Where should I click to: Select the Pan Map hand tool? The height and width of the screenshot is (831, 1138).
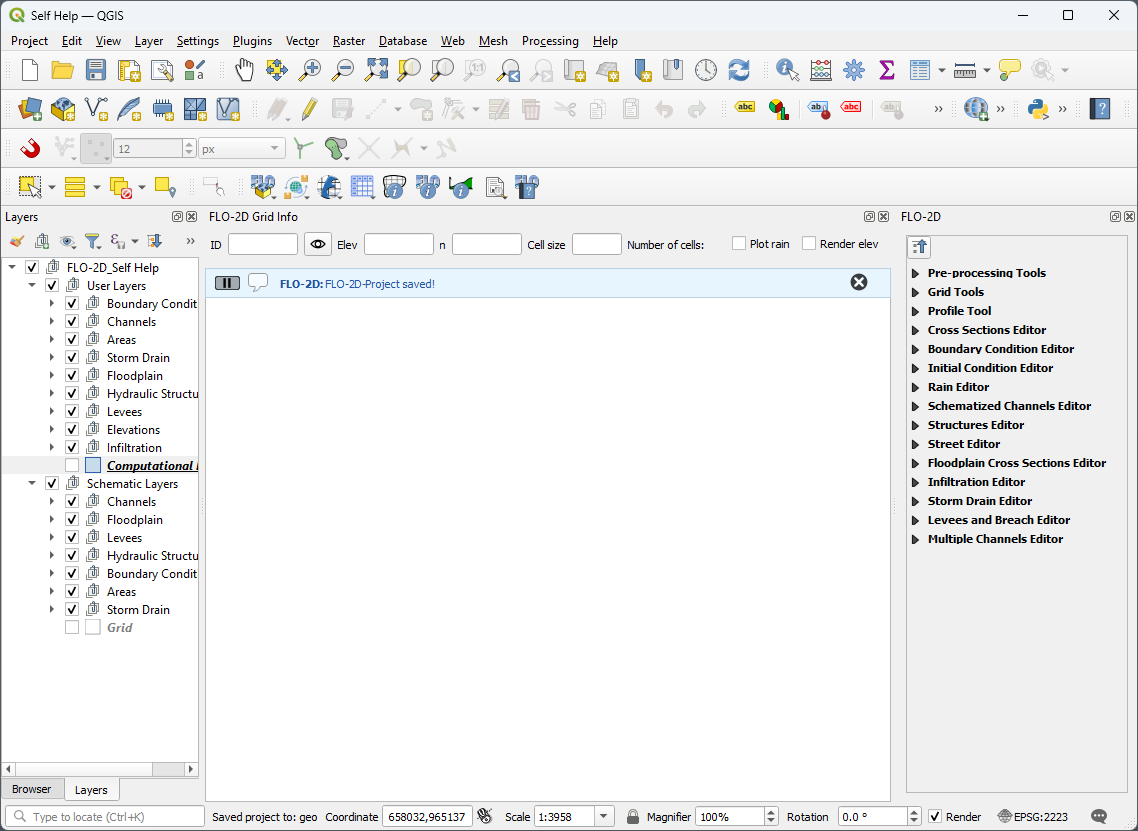tap(244, 70)
